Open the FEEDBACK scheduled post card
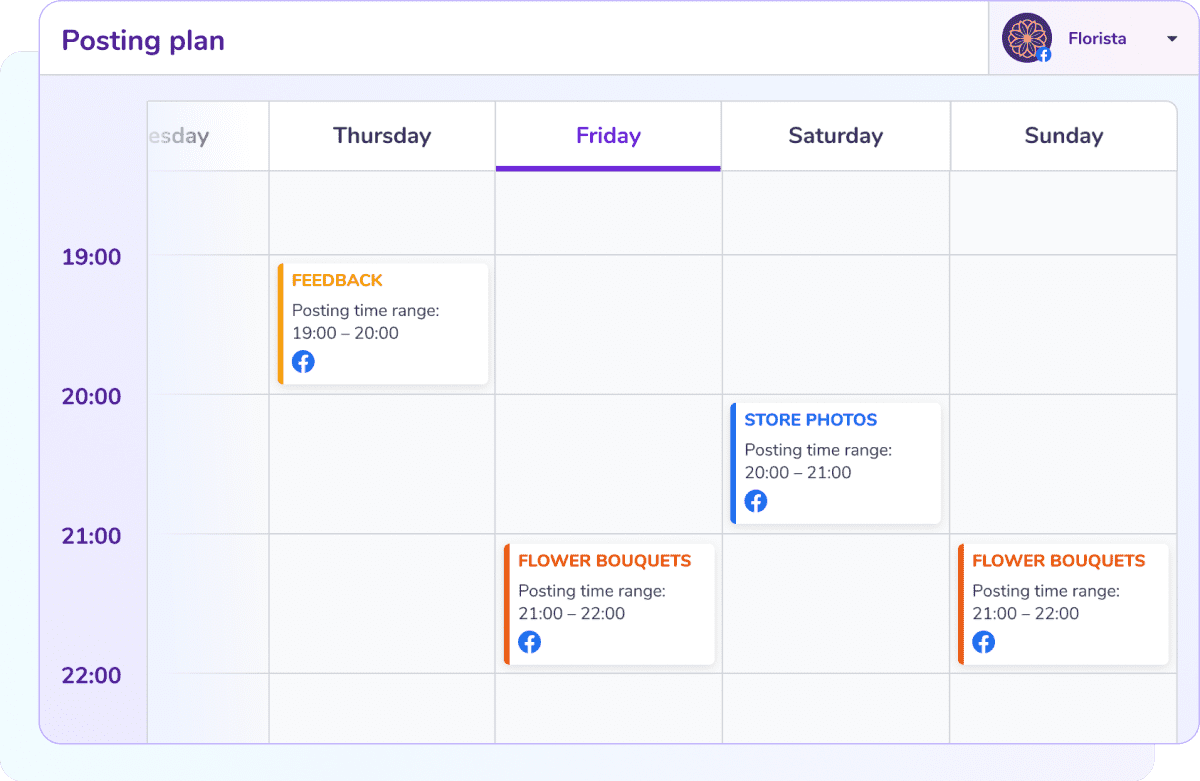Image resolution: width=1200 pixels, height=781 pixels. (x=383, y=322)
